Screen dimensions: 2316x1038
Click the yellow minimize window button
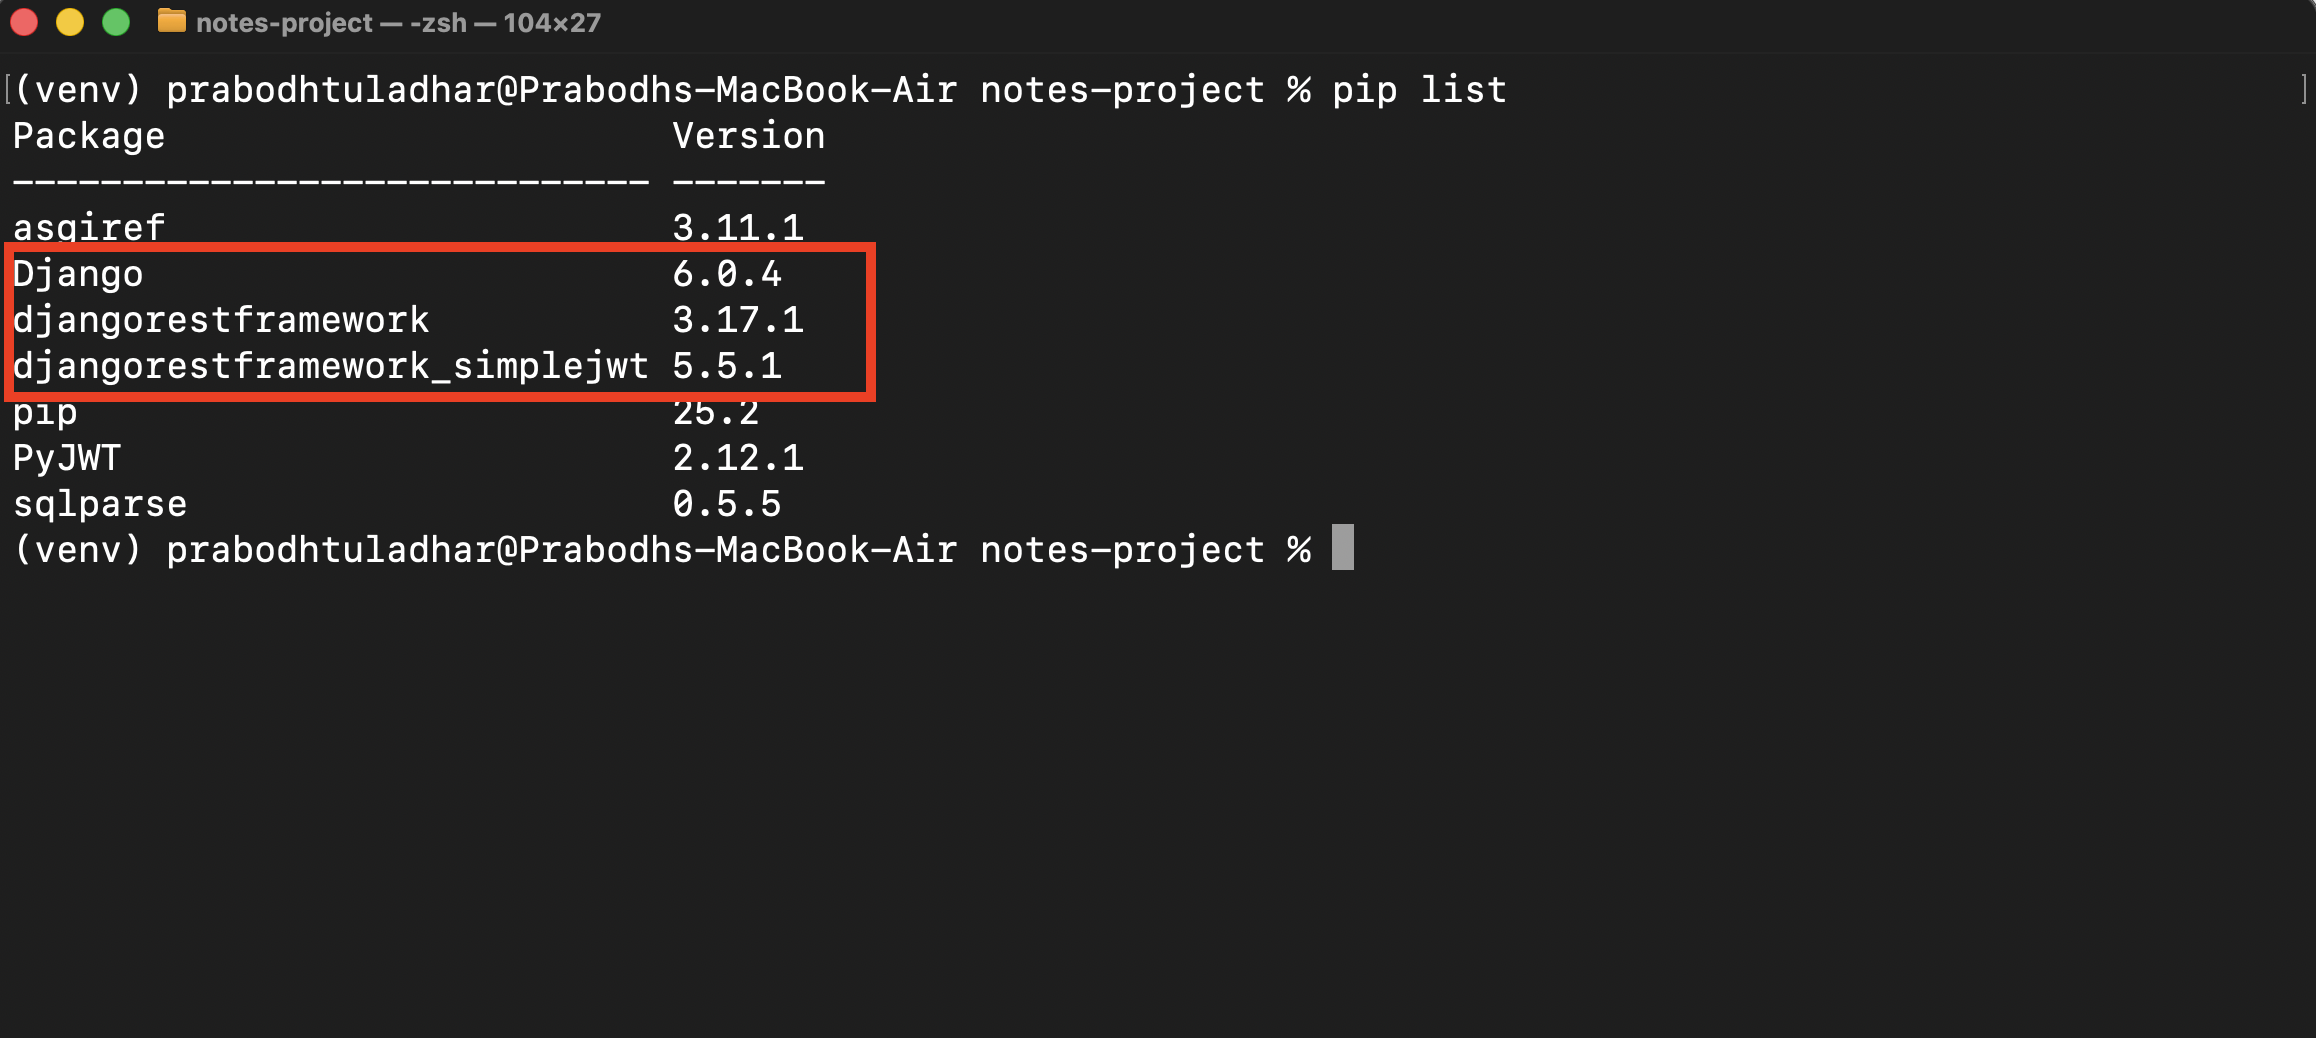coord(70,22)
